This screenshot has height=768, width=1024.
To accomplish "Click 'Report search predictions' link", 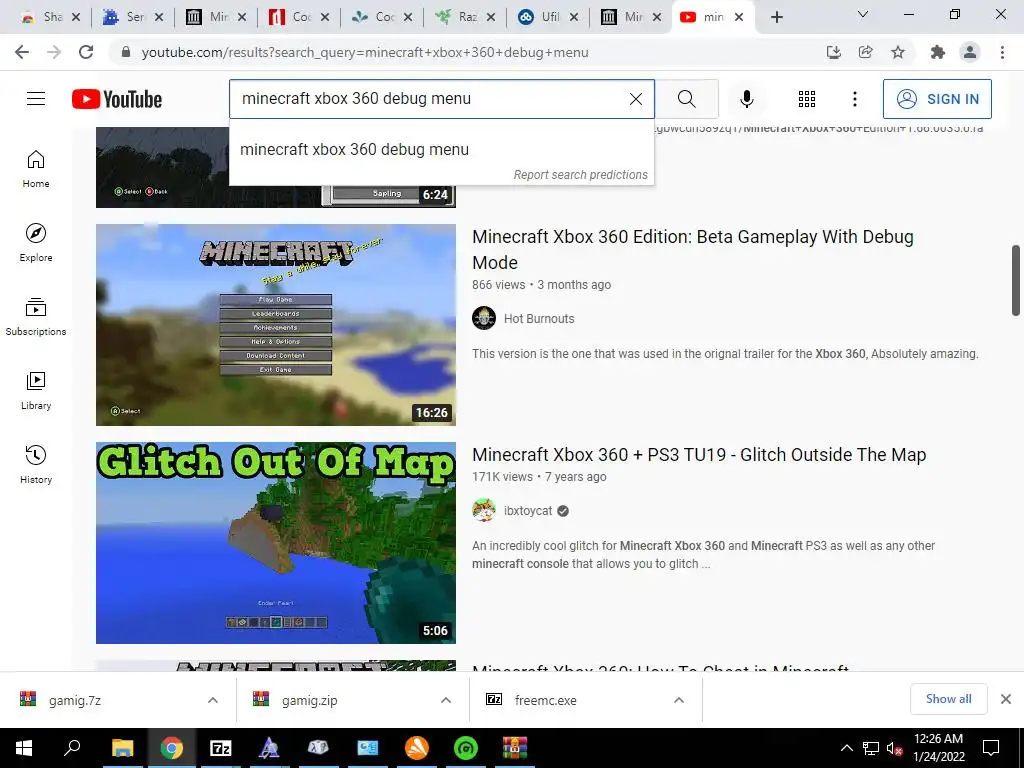I will [580, 174].
